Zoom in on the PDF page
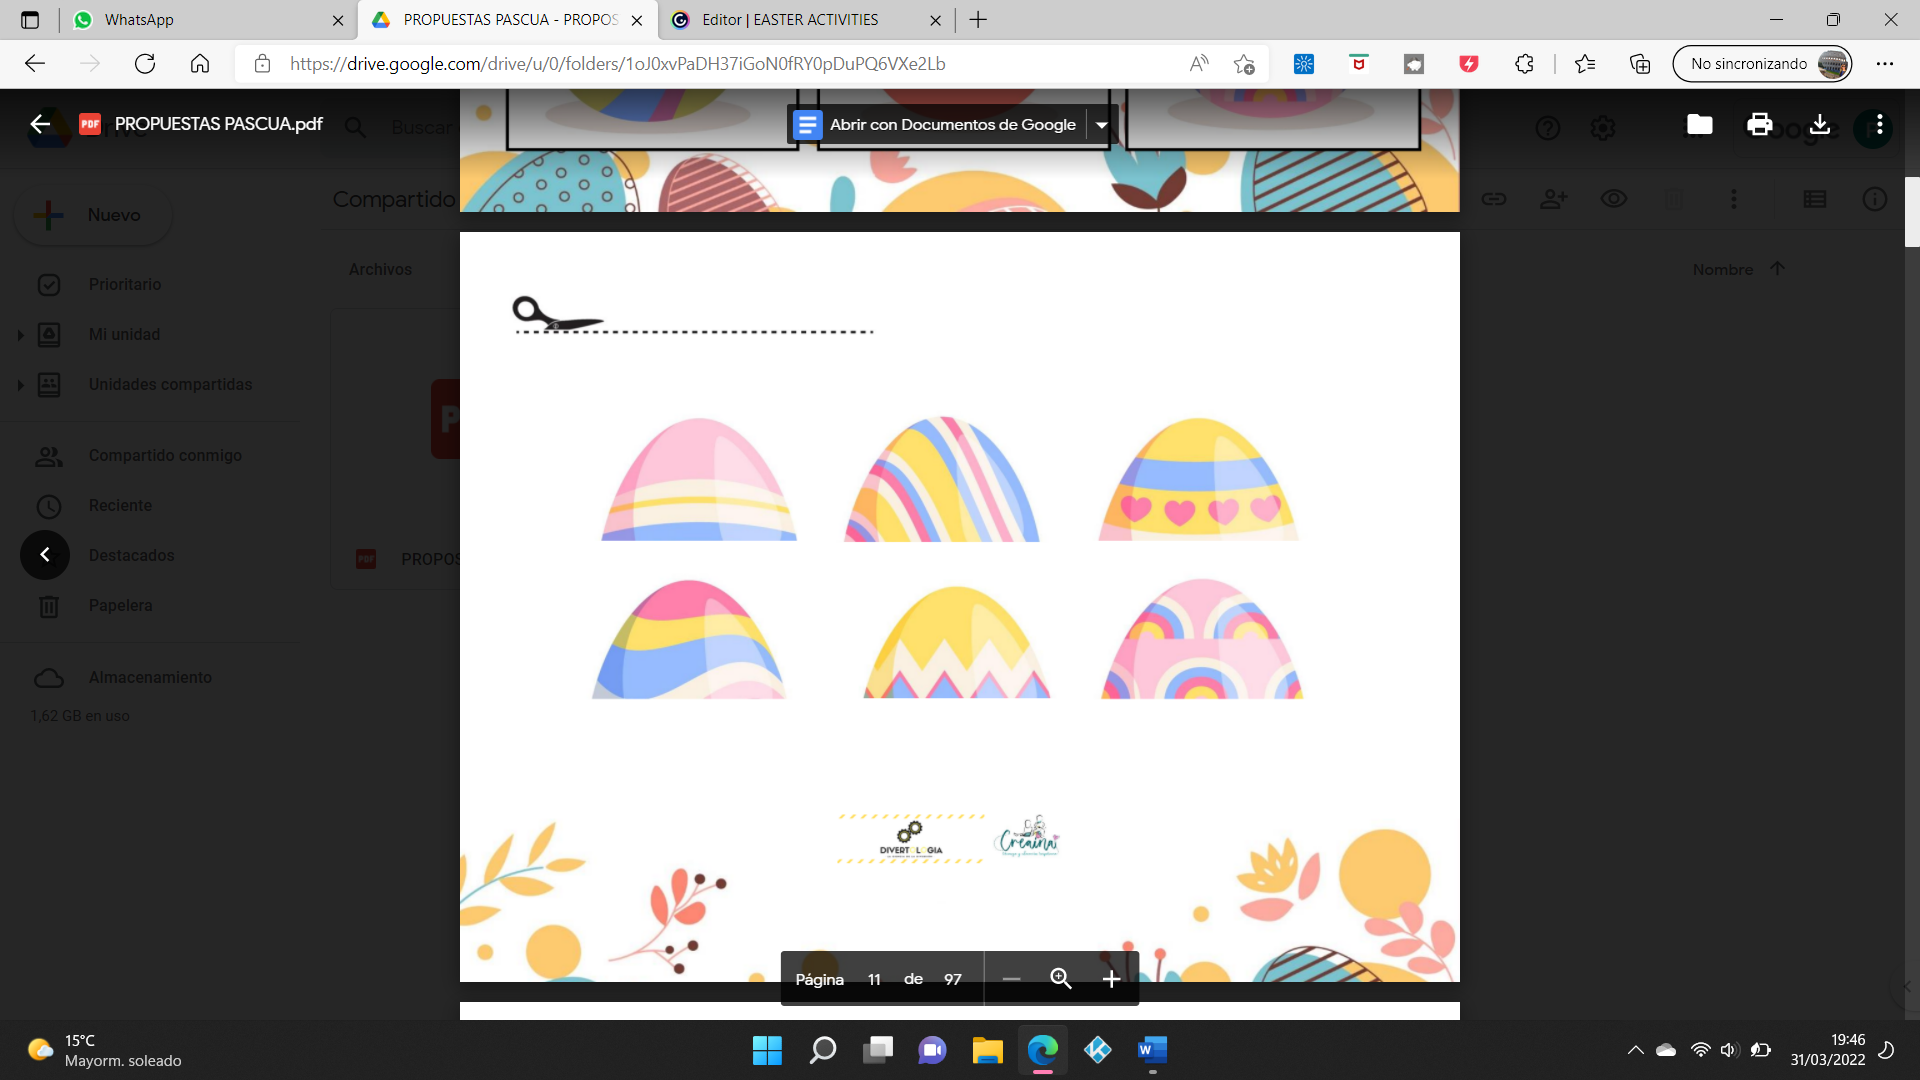This screenshot has width=1920, height=1080. pos(1110,979)
